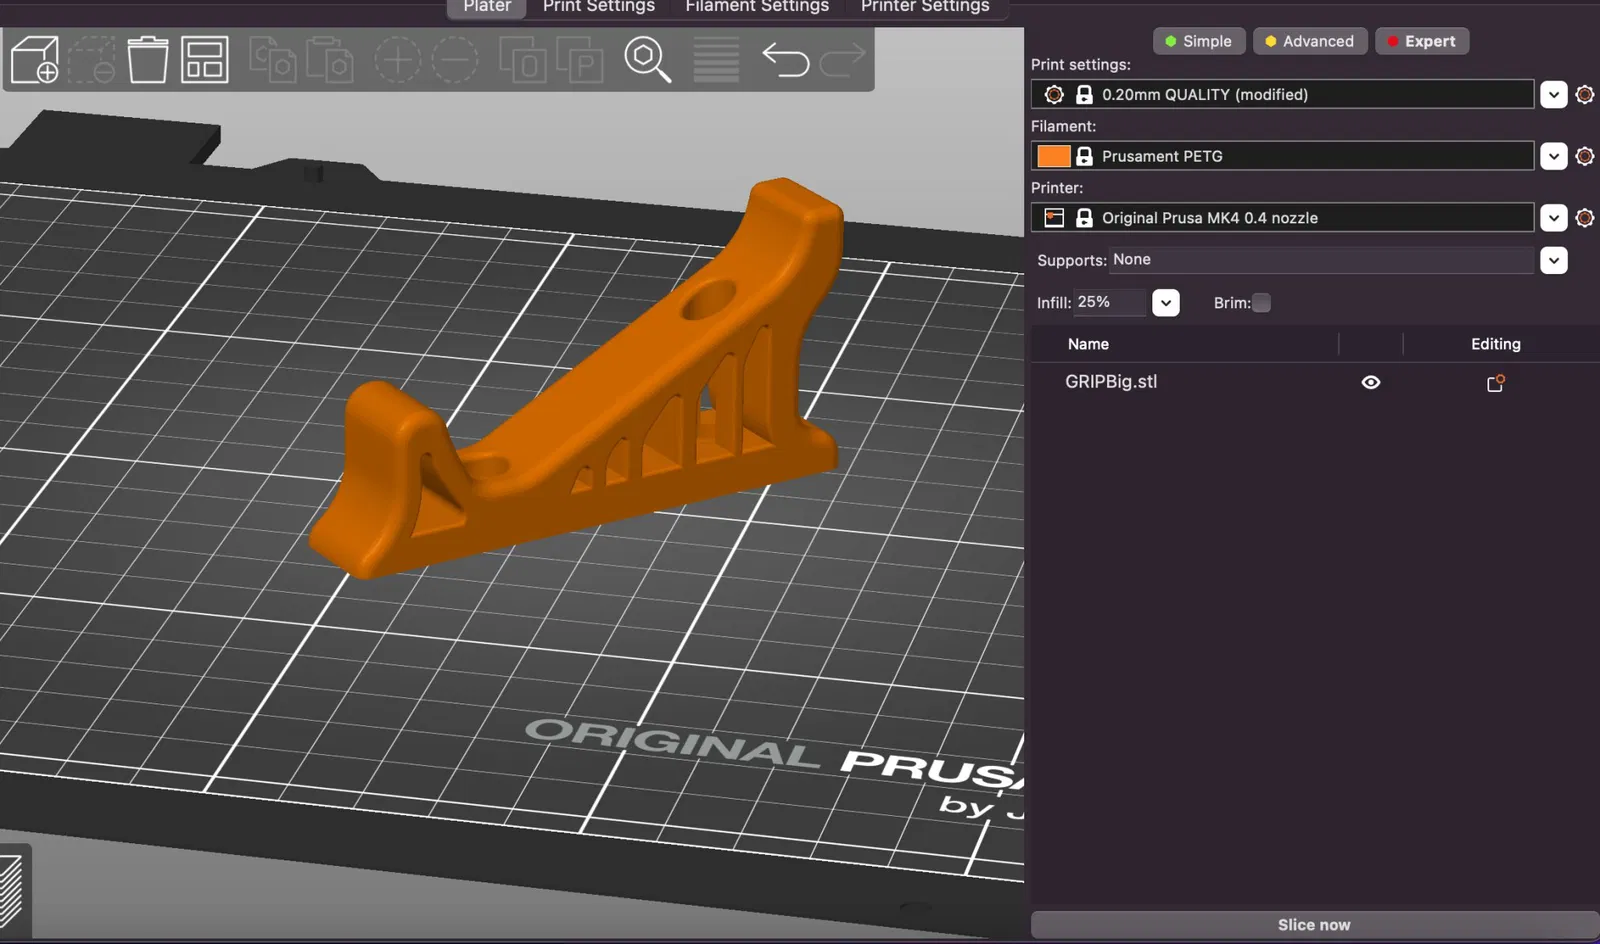Click the Slice now button
Screen dimensions: 1600x944
point(1314,925)
